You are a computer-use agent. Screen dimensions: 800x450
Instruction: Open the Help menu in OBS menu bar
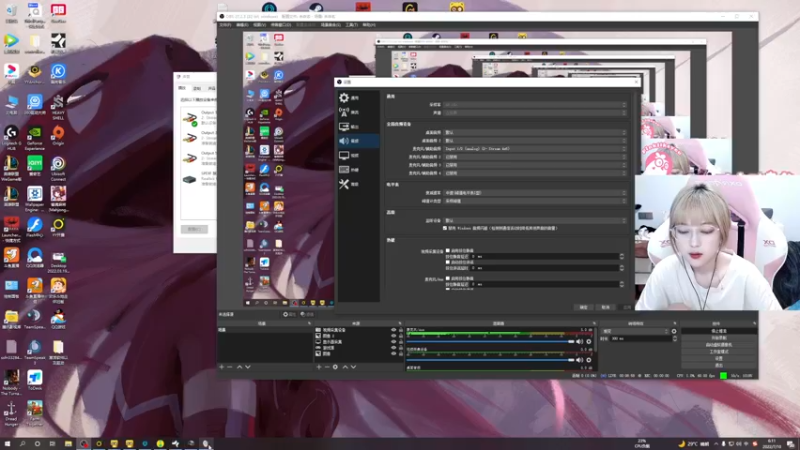(368, 24)
